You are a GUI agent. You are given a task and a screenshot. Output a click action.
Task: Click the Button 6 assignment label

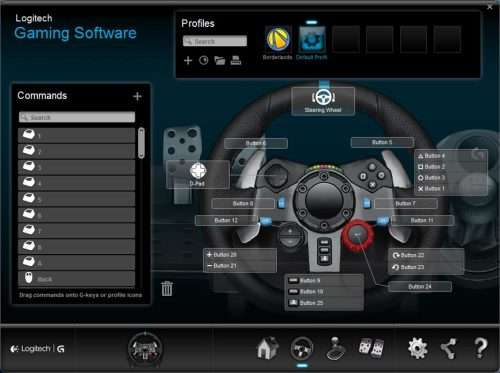coord(256,143)
